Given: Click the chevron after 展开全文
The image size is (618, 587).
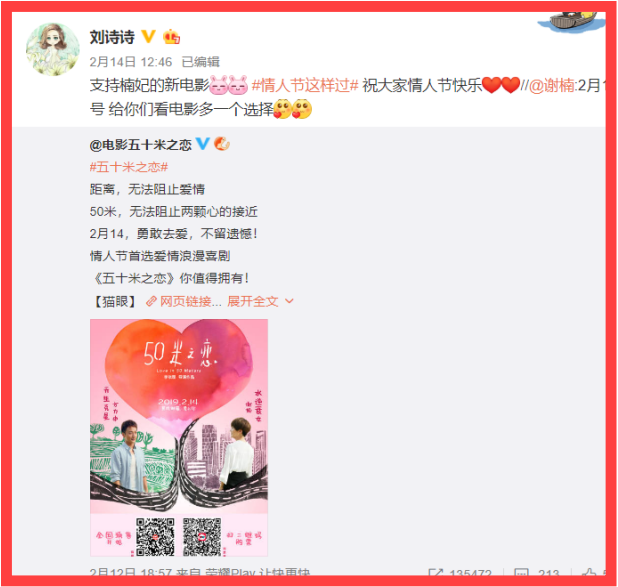Looking at the screenshot, I should [x=289, y=301].
